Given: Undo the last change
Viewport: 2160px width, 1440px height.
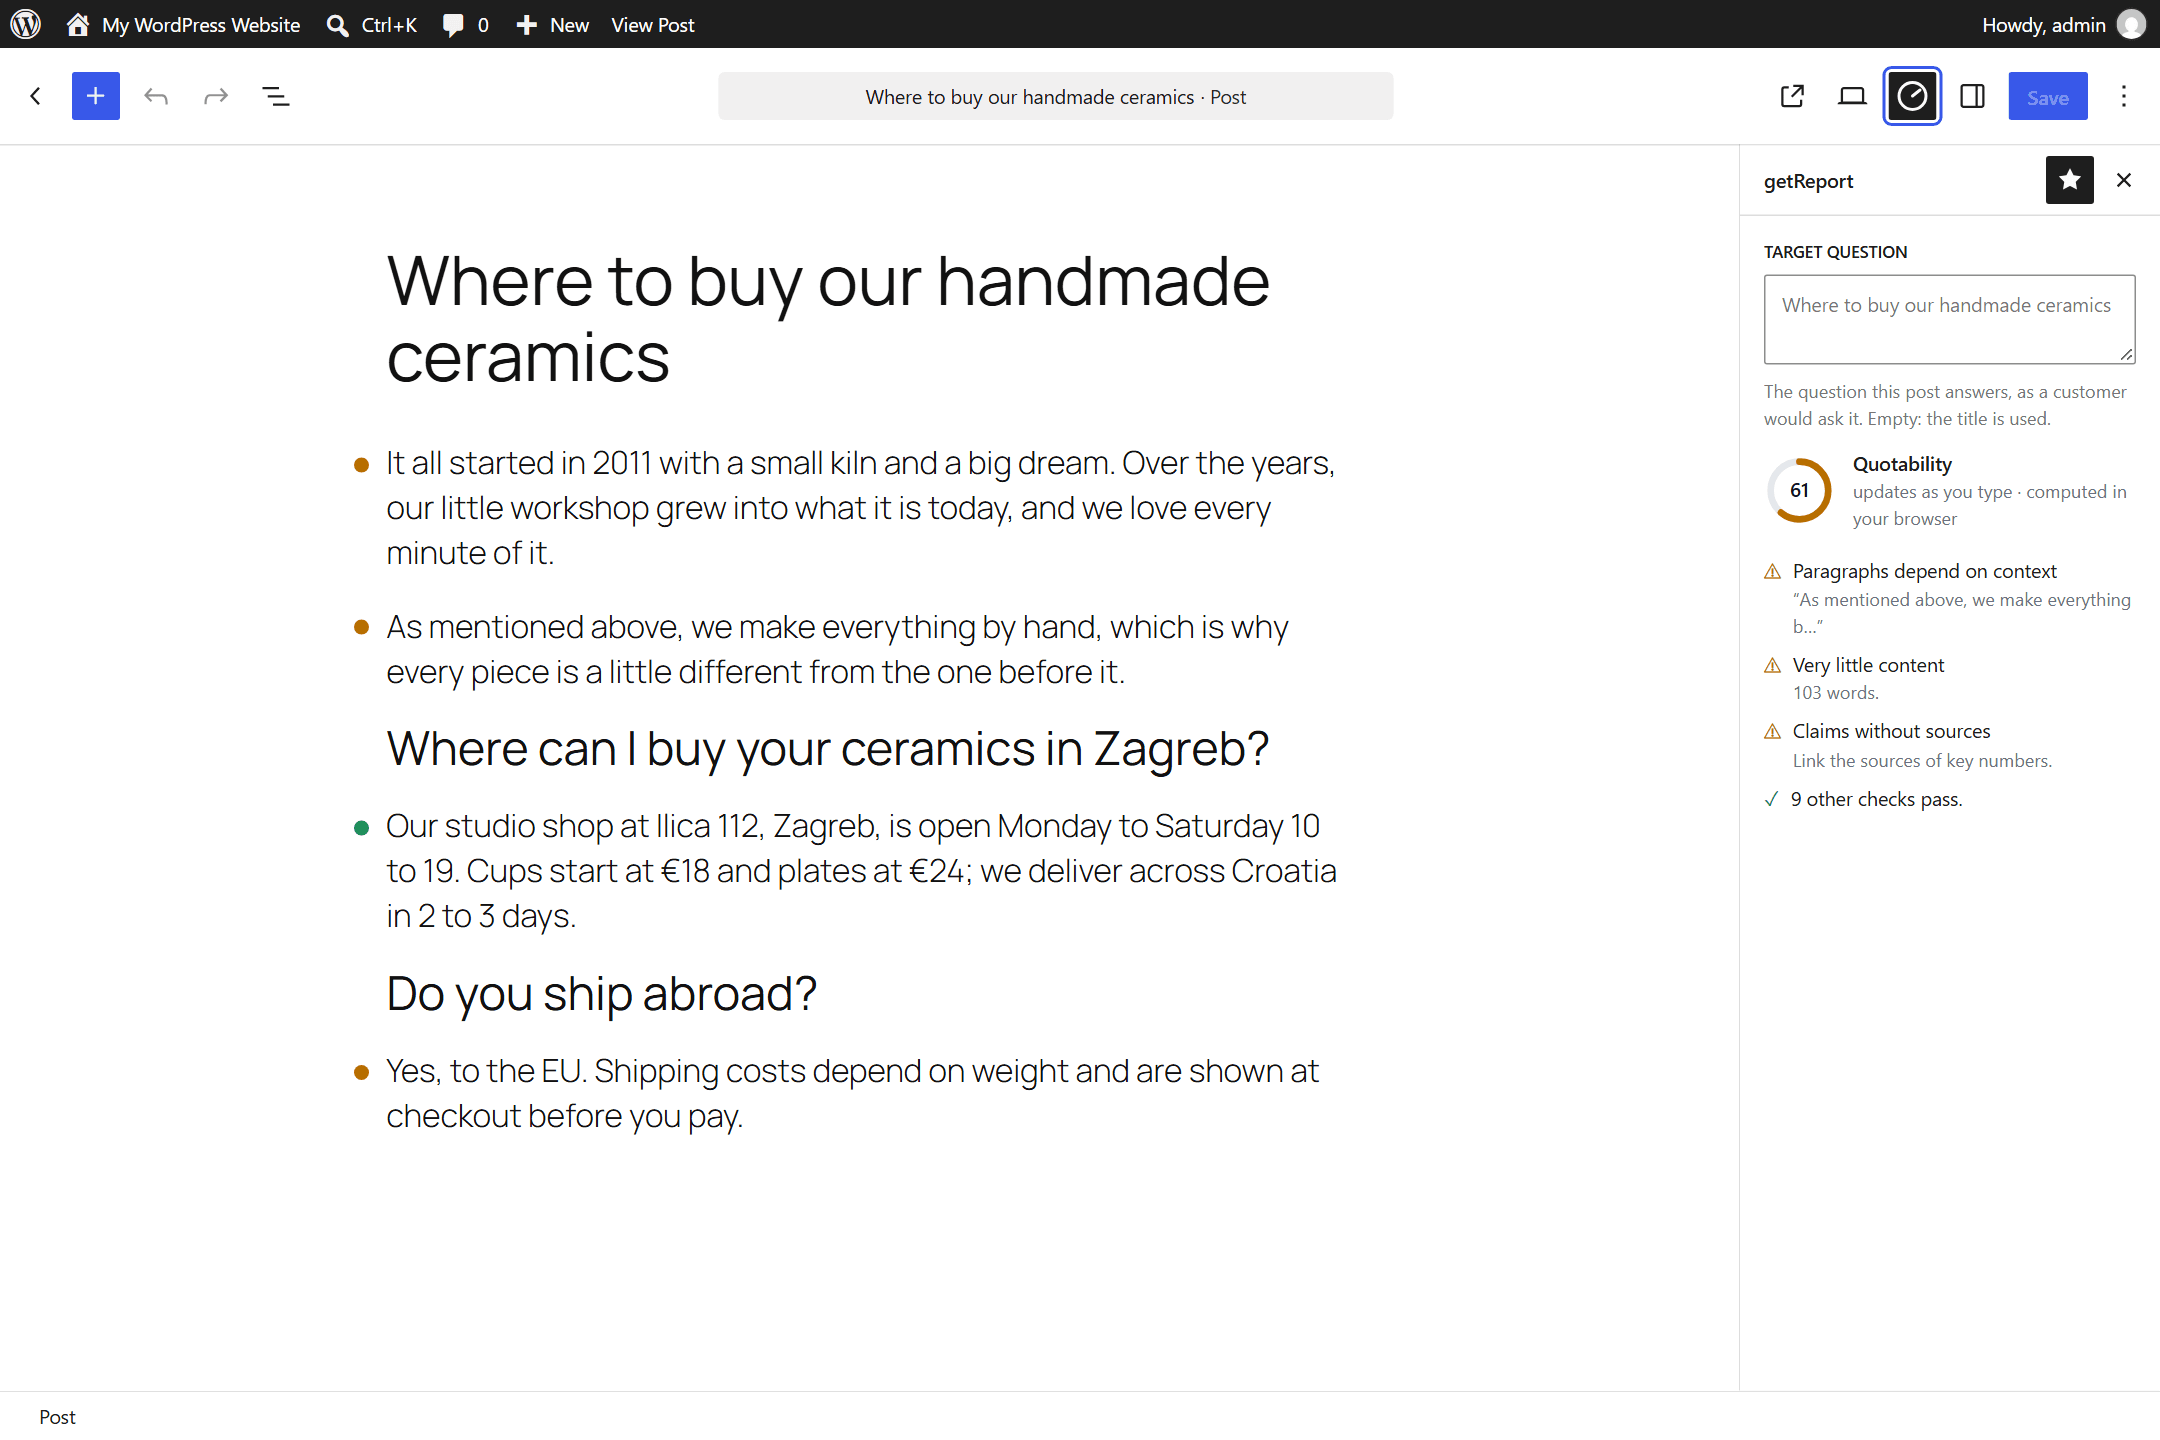Looking at the screenshot, I should (156, 96).
